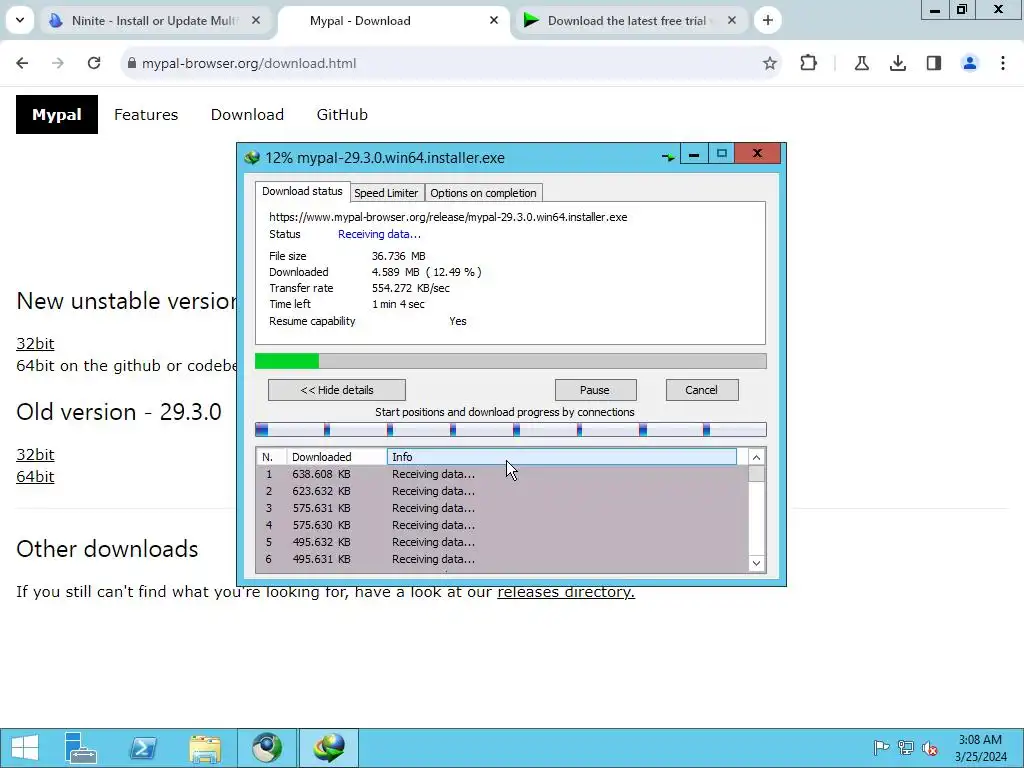Click the connections progress segment bar
Image resolution: width=1024 pixels, height=768 pixels.
coord(510,430)
